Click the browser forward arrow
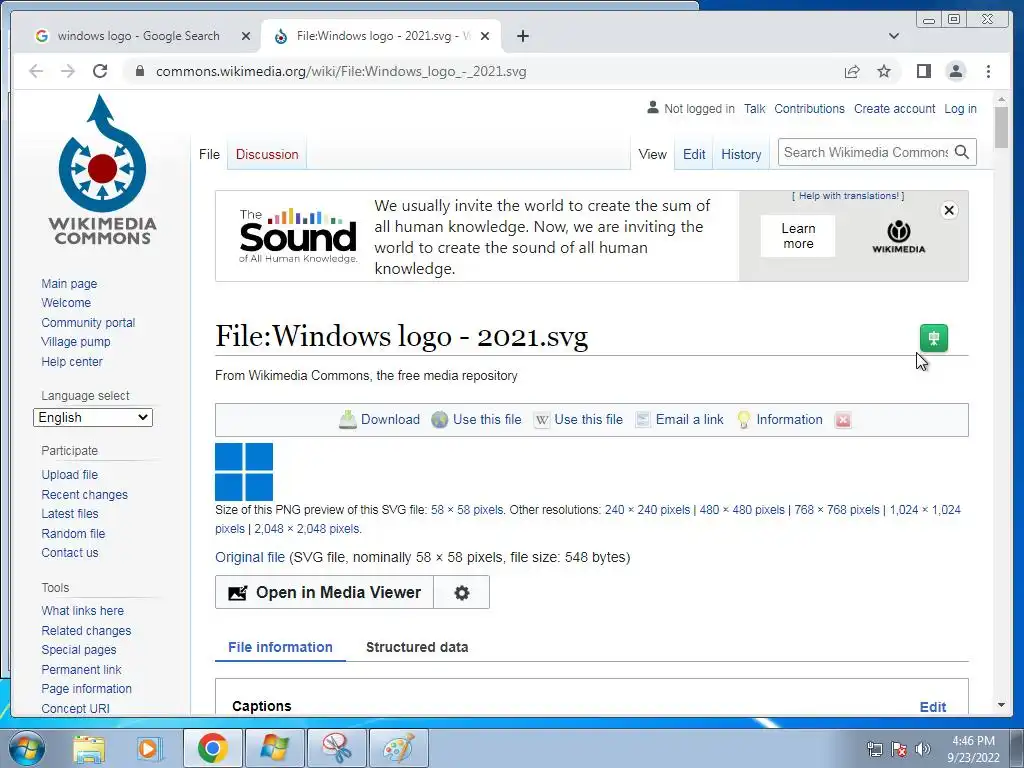This screenshot has width=1024, height=768. click(68, 71)
